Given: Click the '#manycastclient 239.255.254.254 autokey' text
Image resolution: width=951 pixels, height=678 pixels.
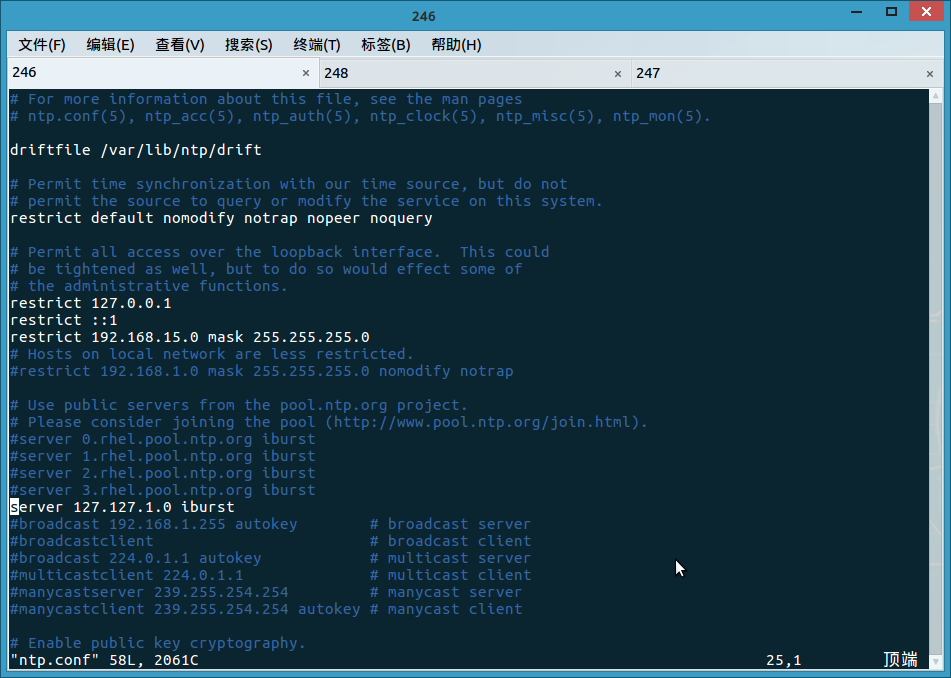Looking at the screenshot, I should point(185,608).
